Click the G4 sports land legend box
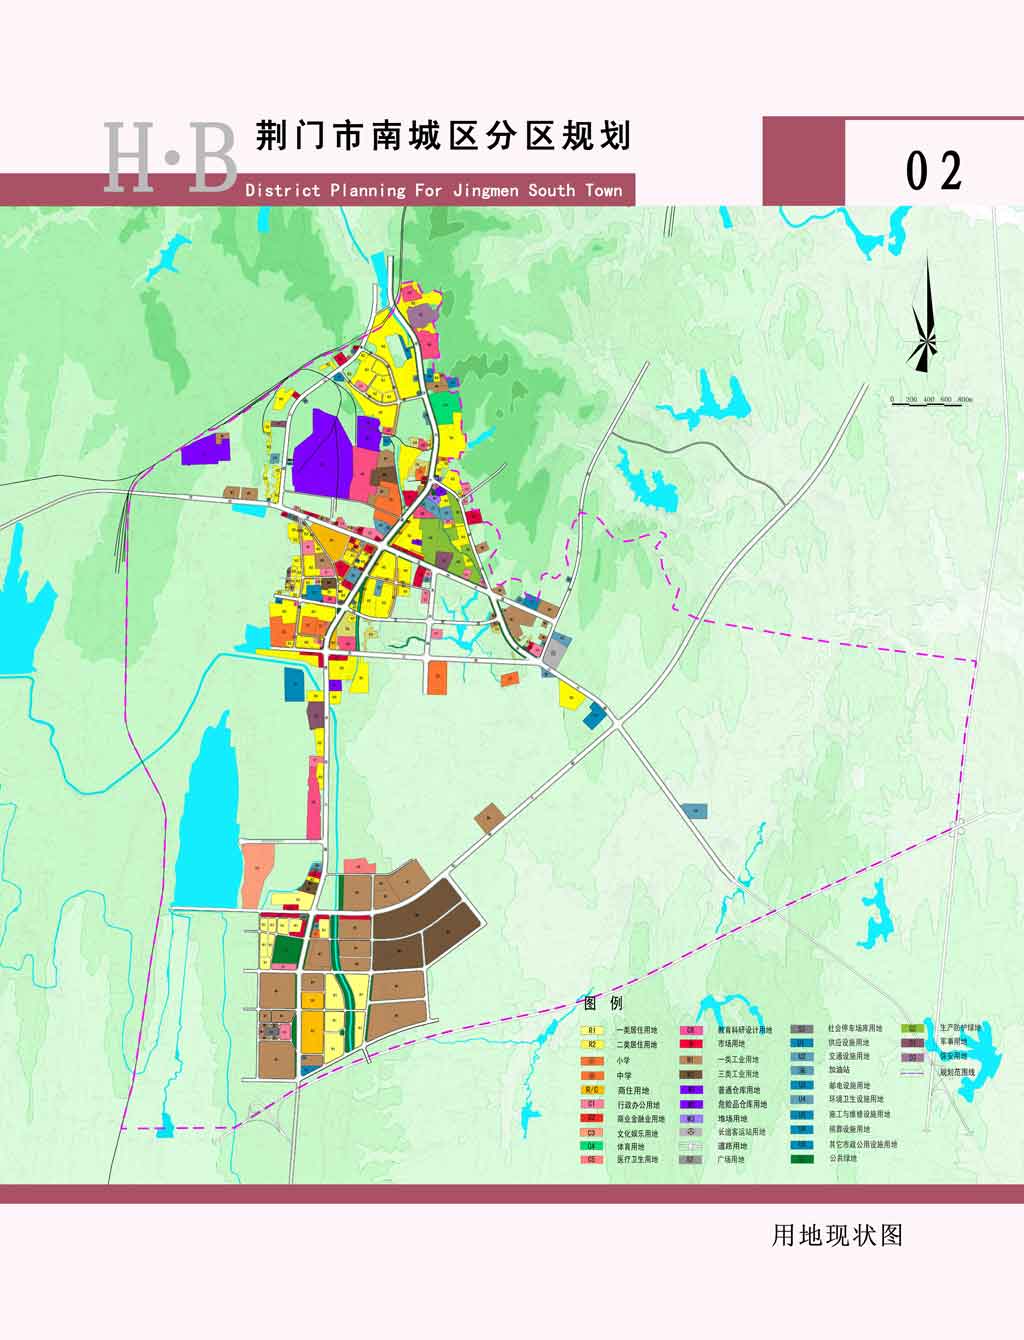The height and width of the screenshot is (1340, 1024). coord(592,1146)
